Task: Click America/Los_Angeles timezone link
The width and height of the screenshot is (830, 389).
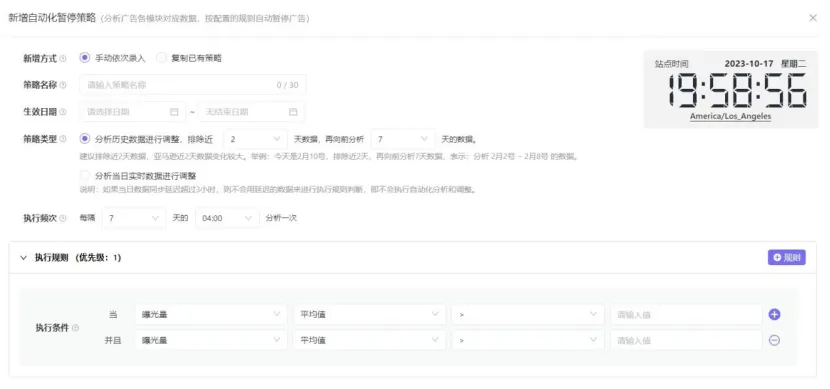Action: click(x=730, y=116)
